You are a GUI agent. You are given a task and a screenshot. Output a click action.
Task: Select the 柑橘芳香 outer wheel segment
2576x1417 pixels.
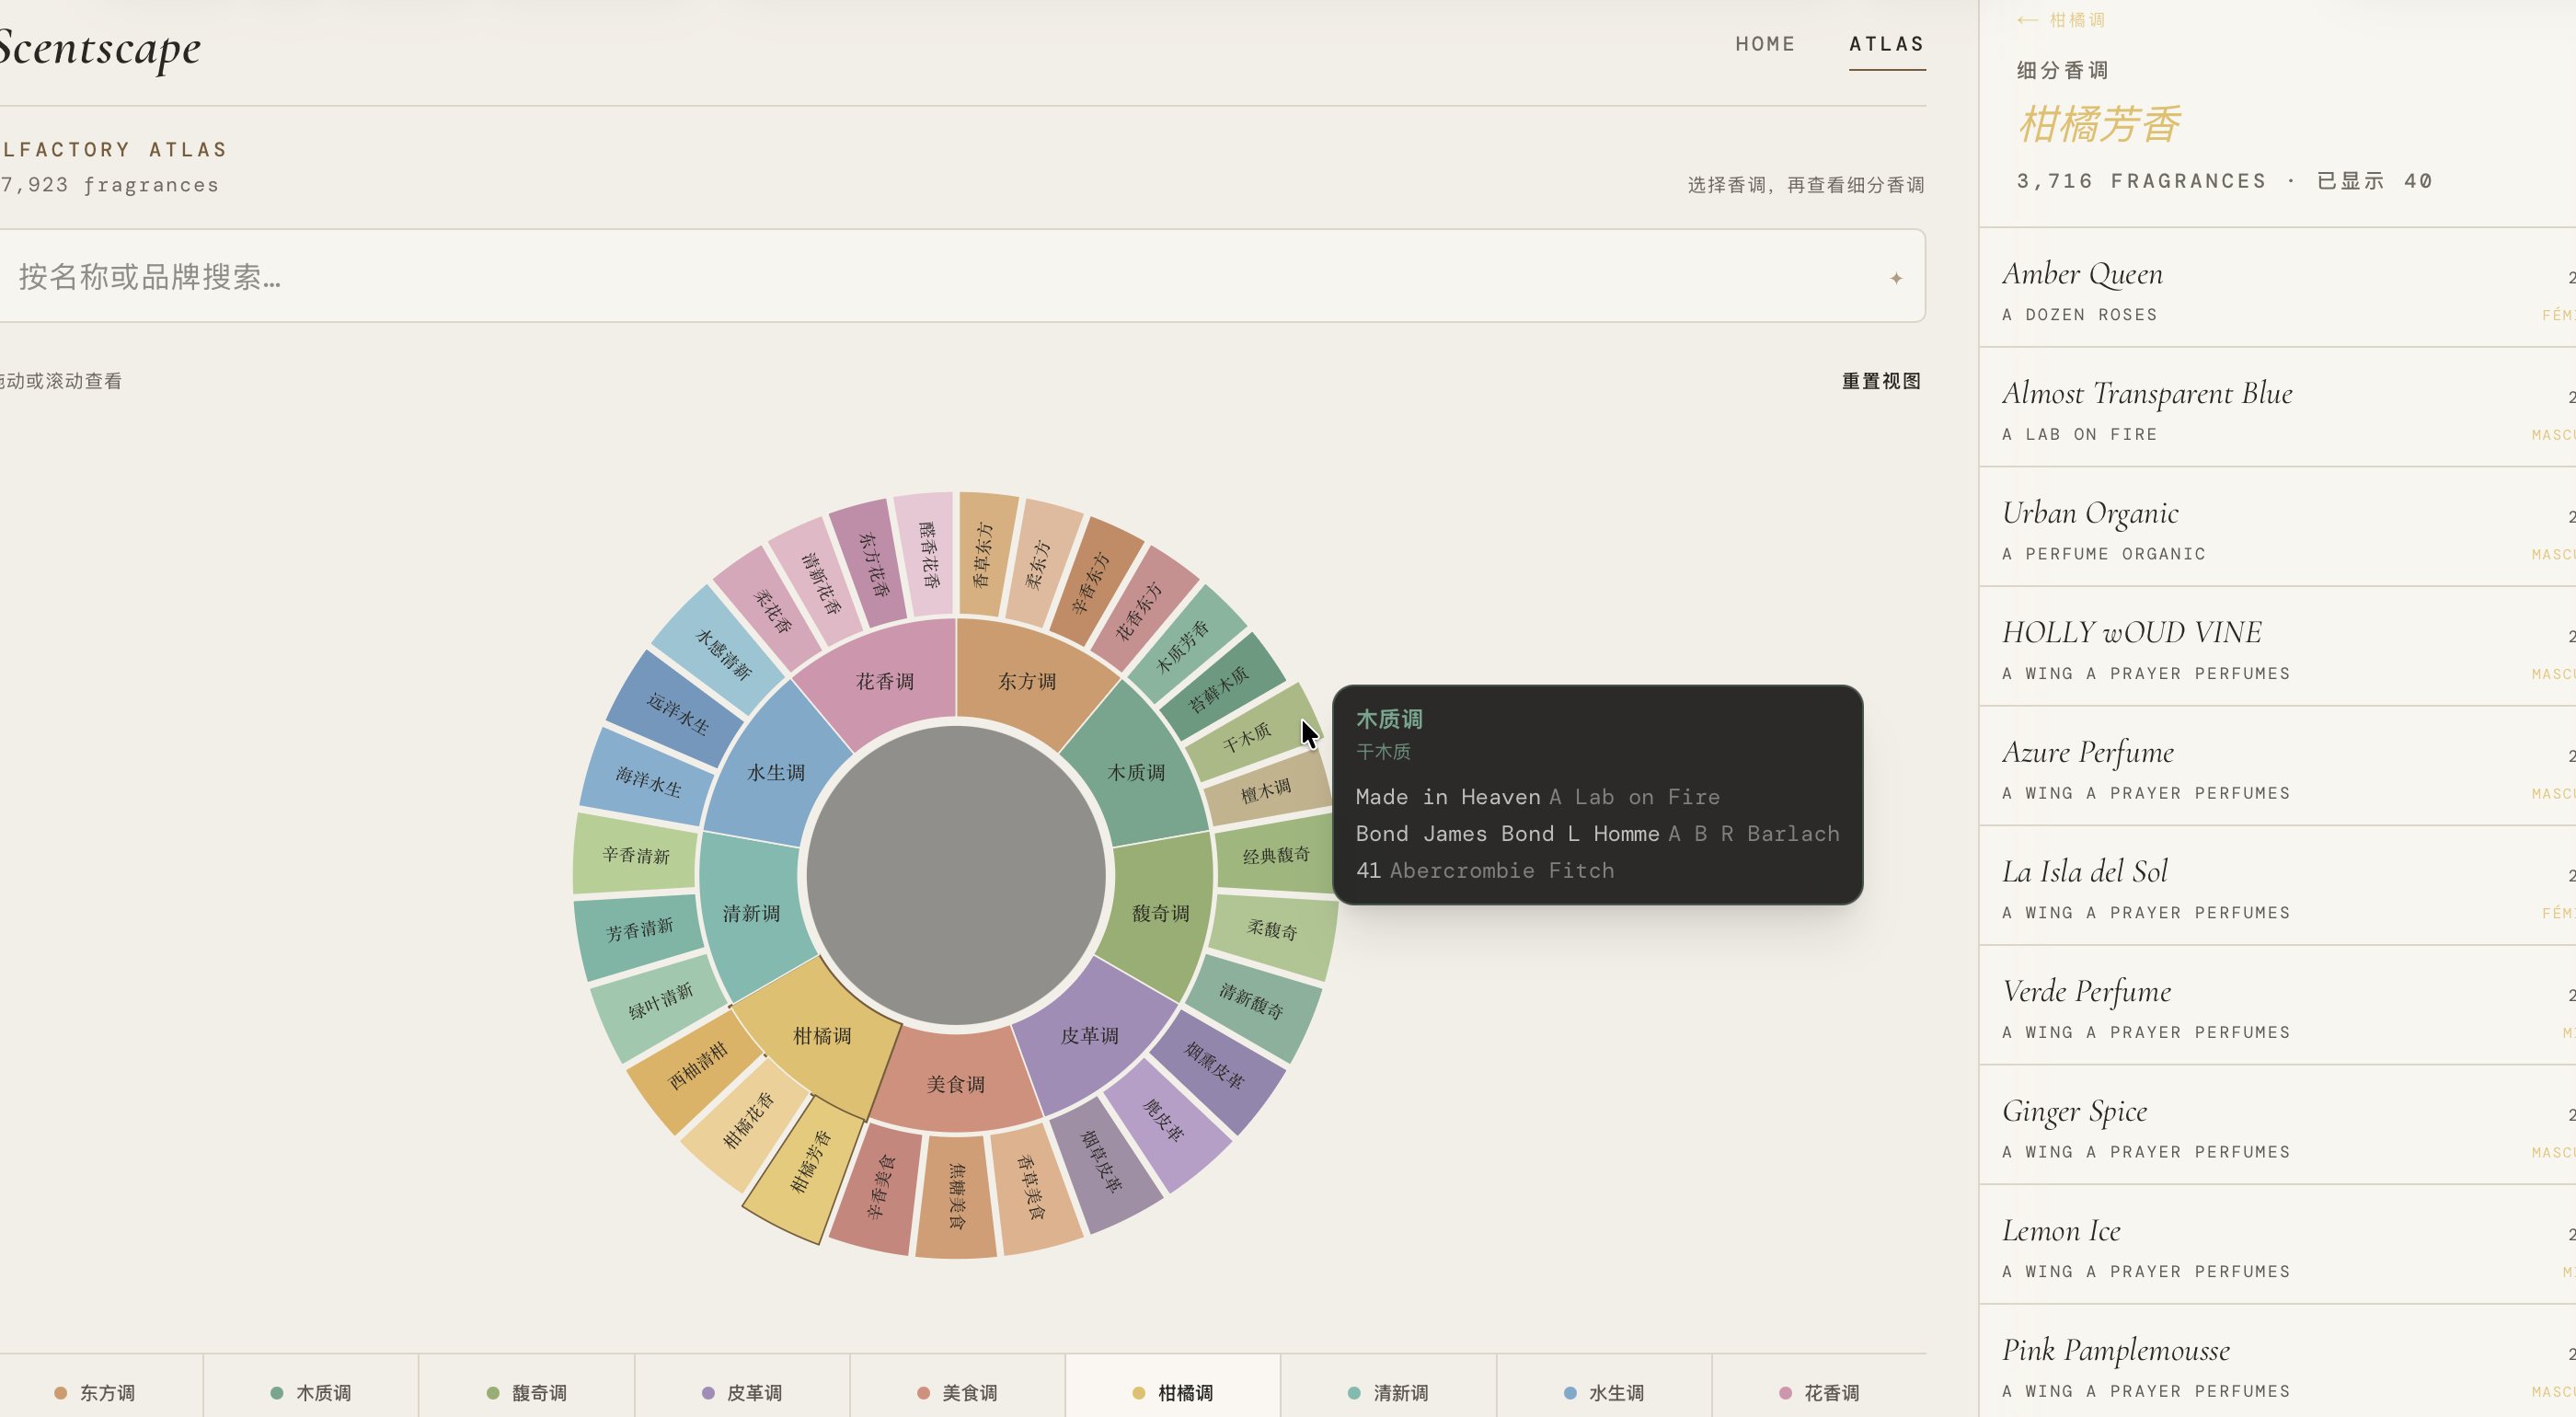pyautogui.click(x=811, y=1162)
